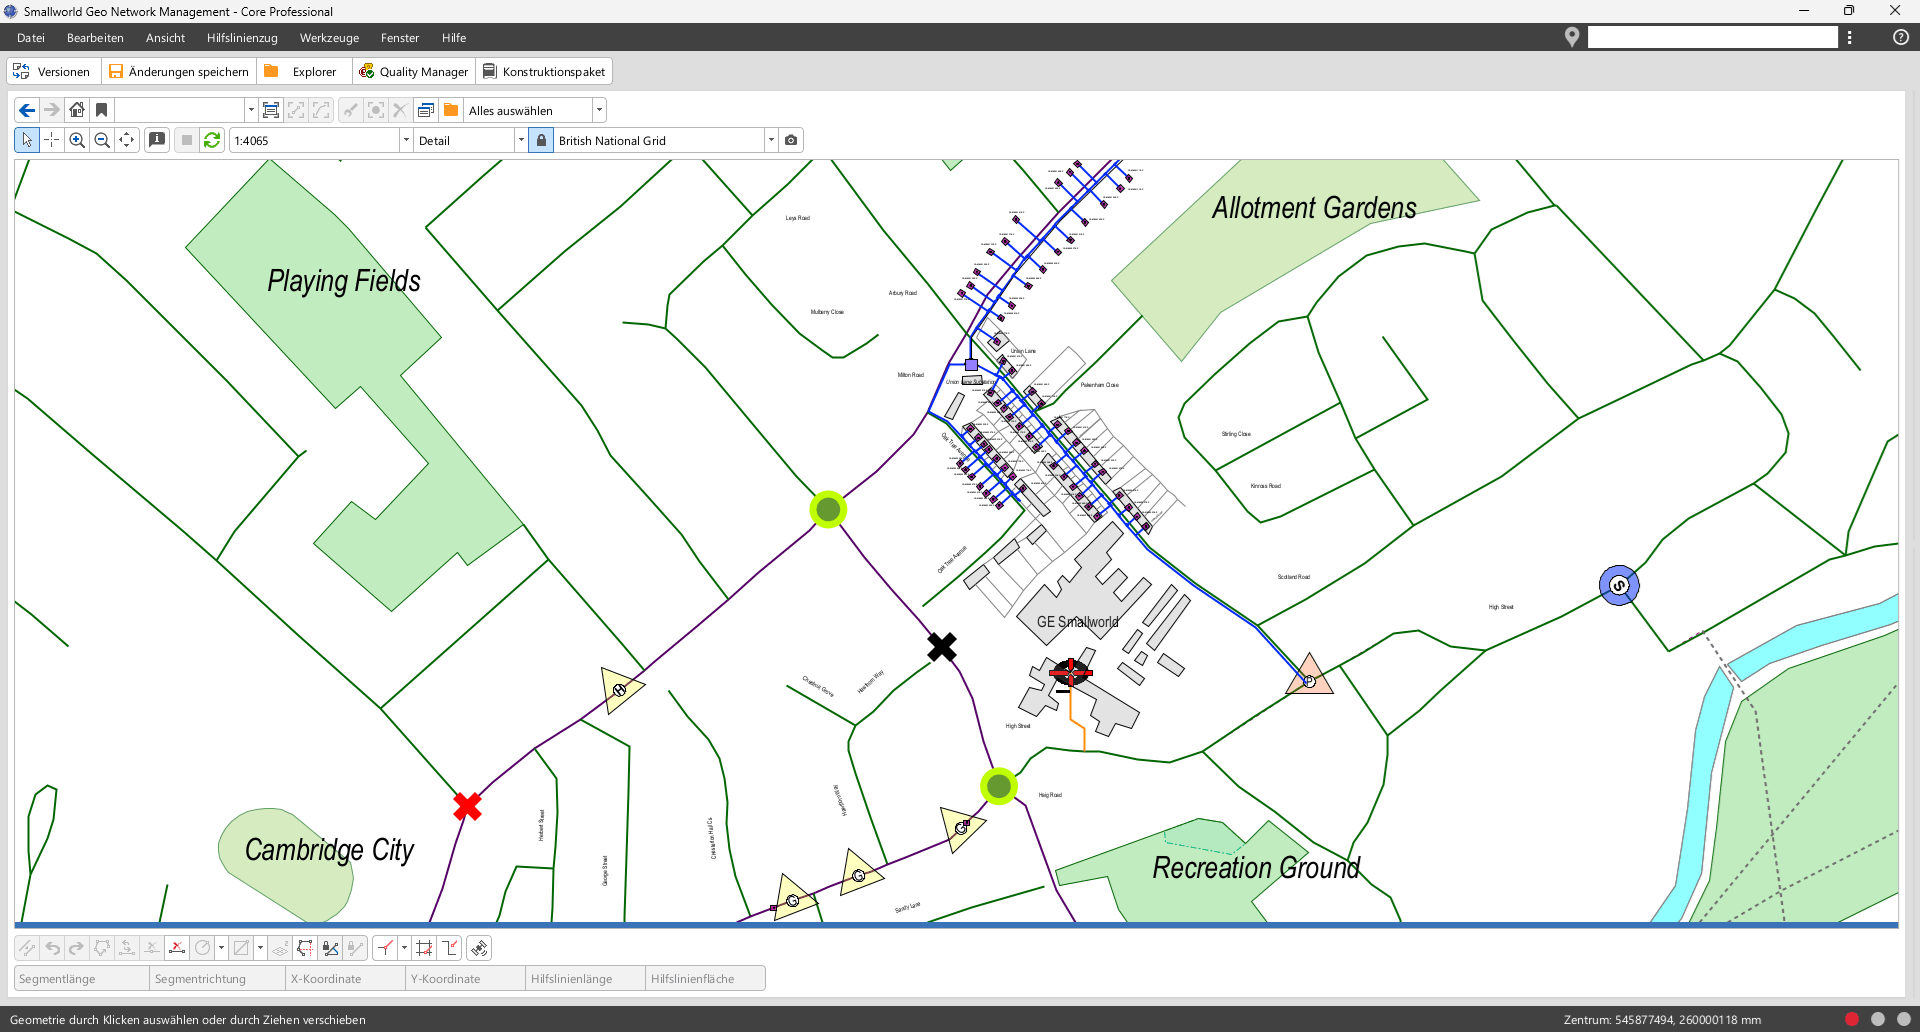Click the help question mark icon

(x=1901, y=37)
